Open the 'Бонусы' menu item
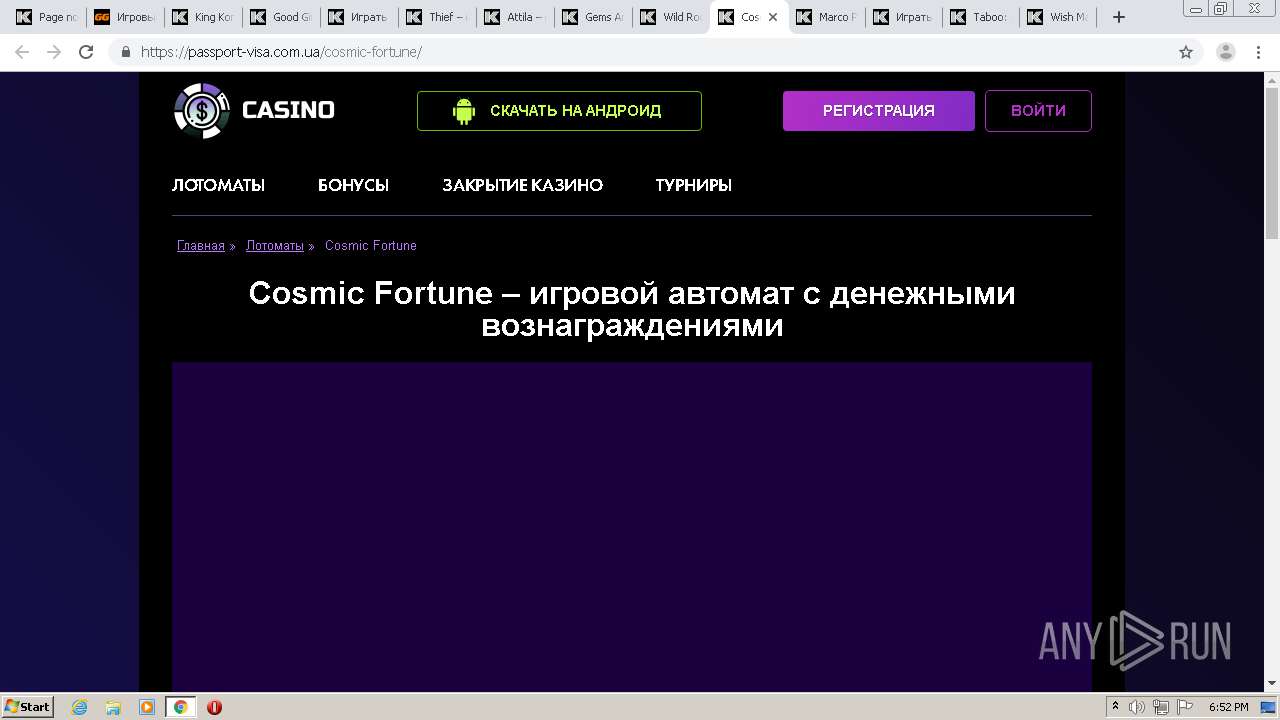Image resolution: width=1280 pixels, height=720 pixels. [x=353, y=185]
